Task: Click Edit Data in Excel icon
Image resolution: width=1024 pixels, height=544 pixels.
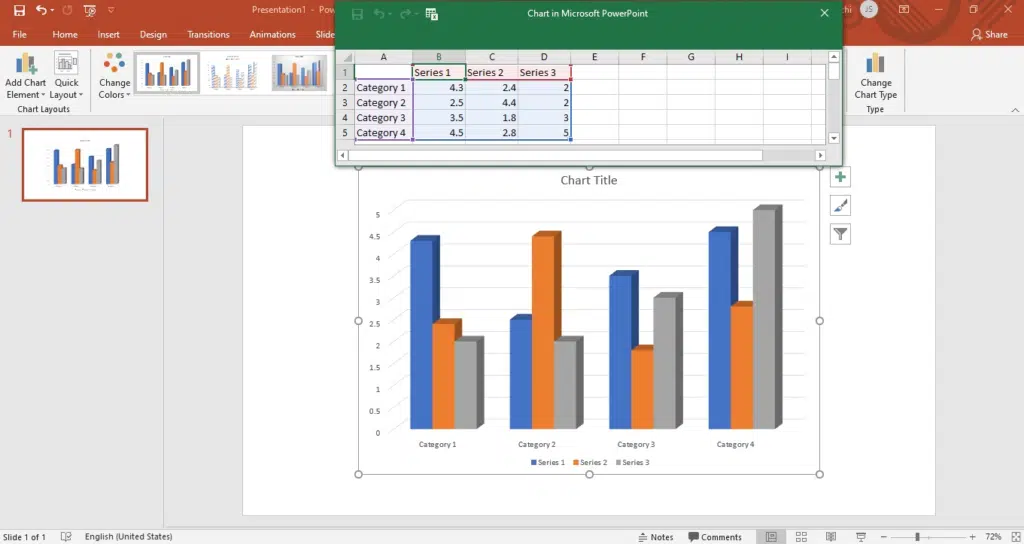Action: (x=432, y=14)
